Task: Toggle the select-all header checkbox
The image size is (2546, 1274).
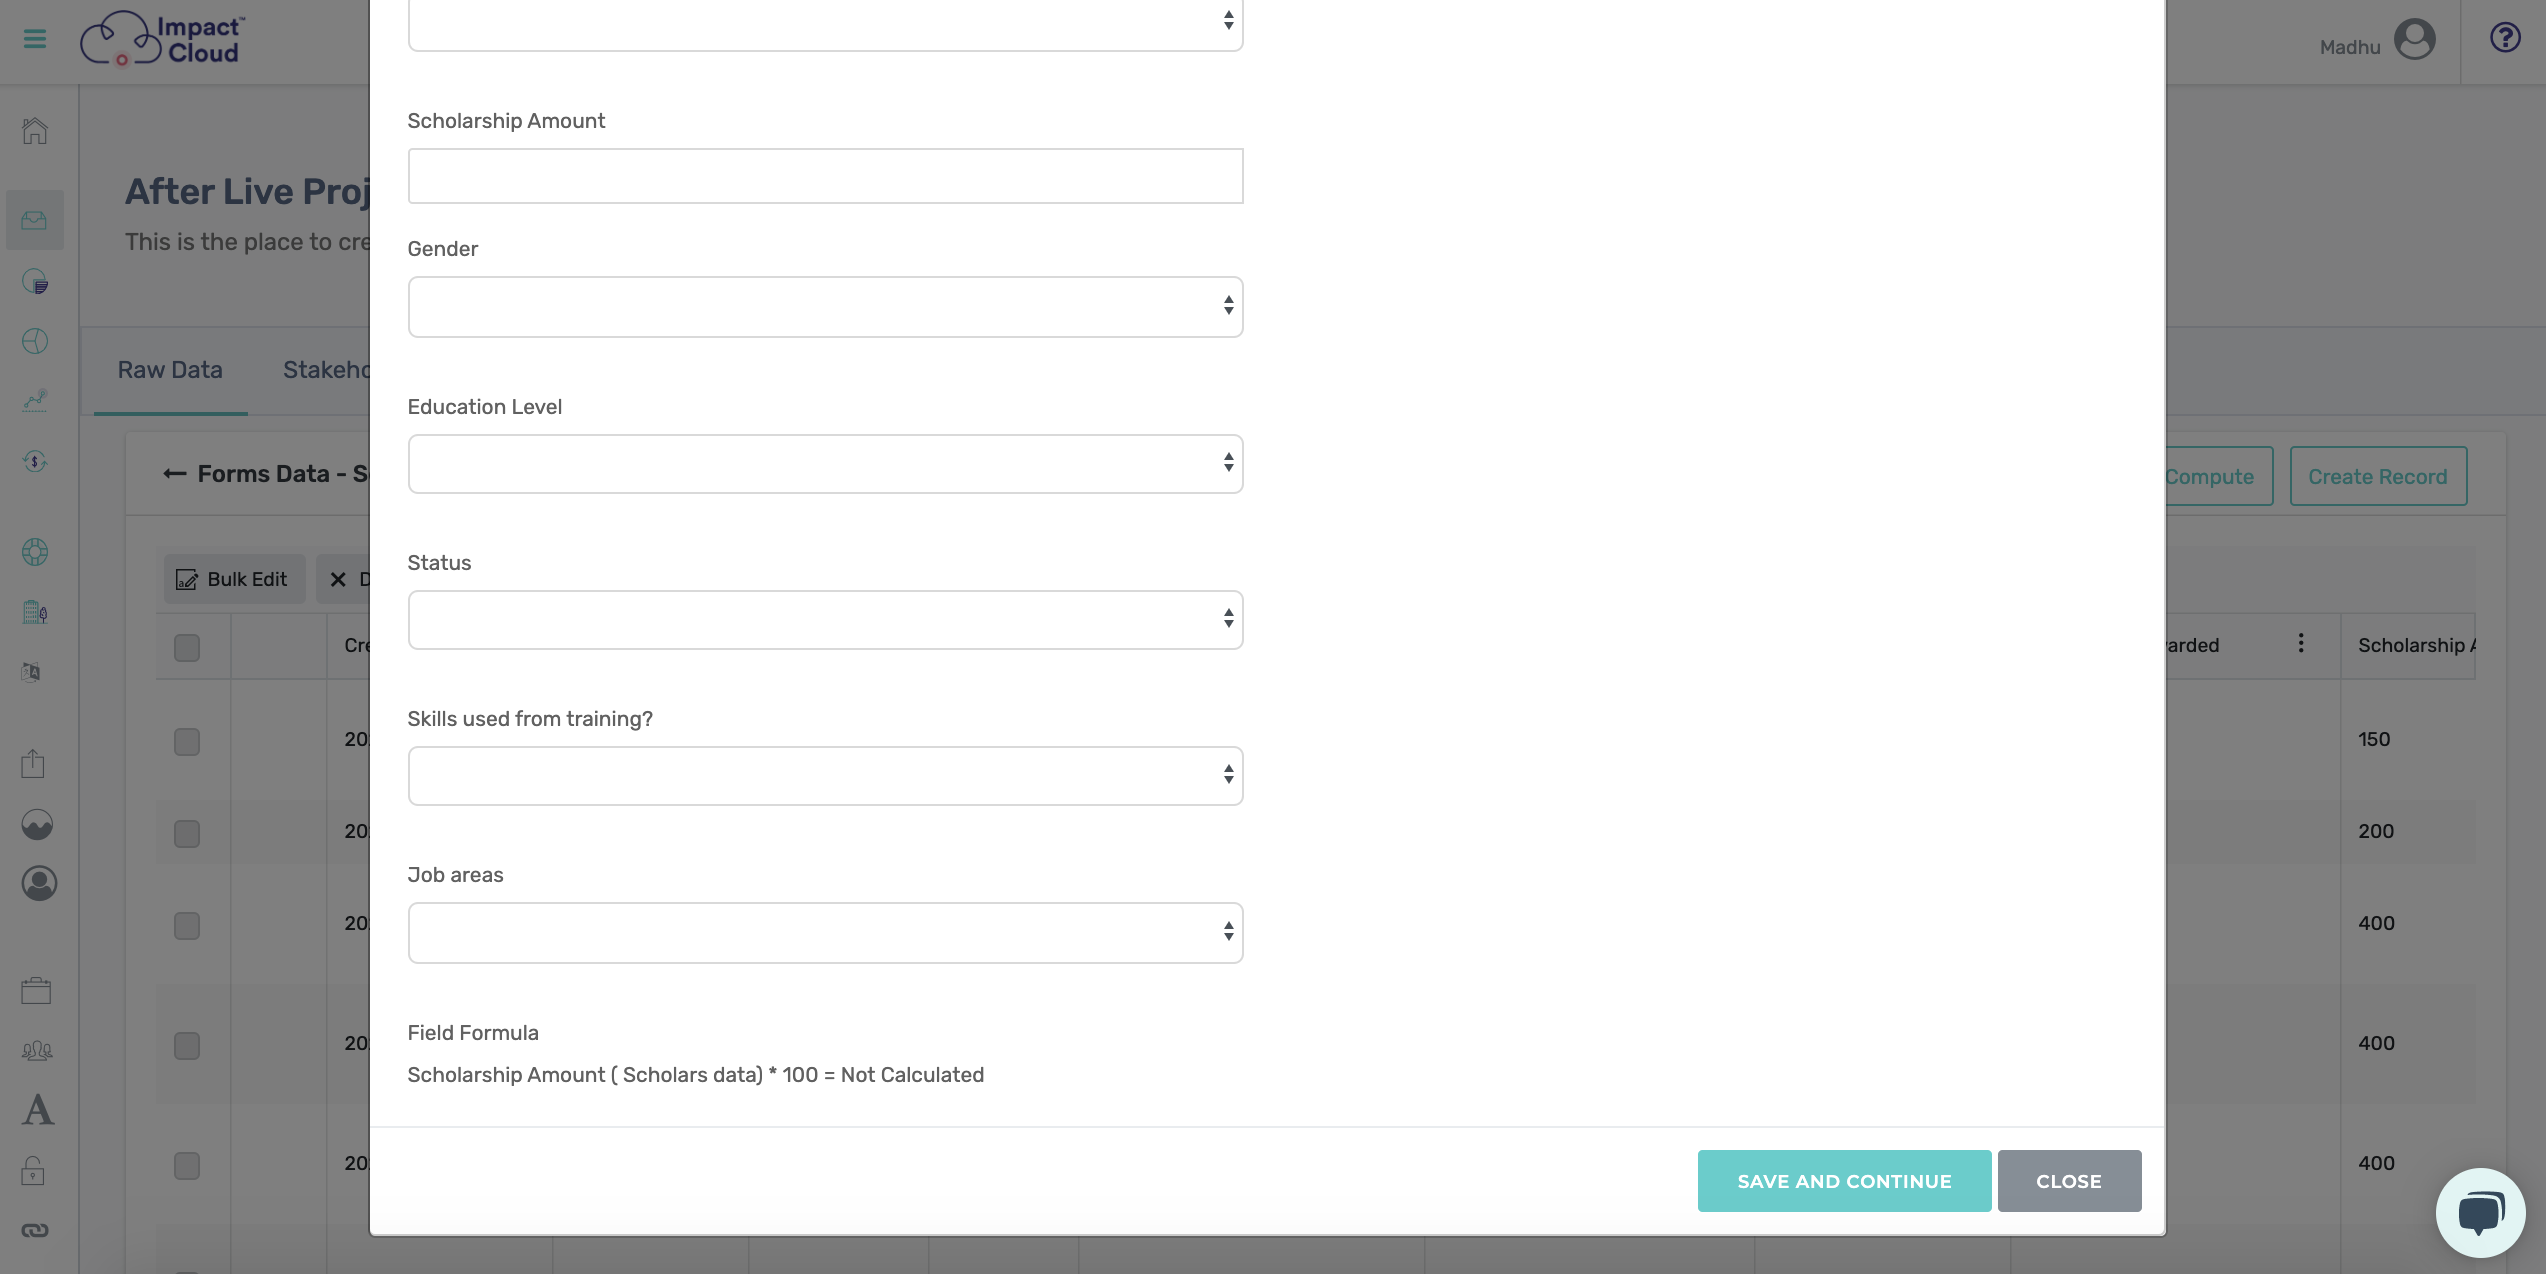Action: (187, 648)
